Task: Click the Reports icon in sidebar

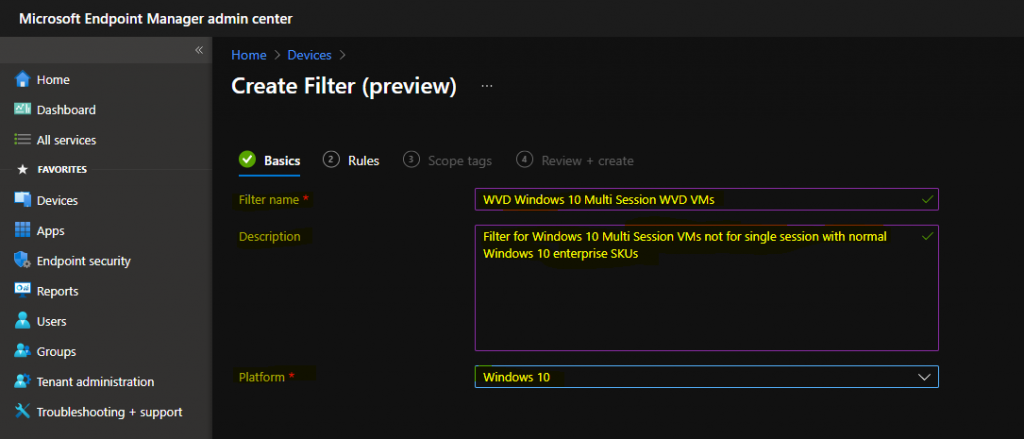Action: click(22, 291)
